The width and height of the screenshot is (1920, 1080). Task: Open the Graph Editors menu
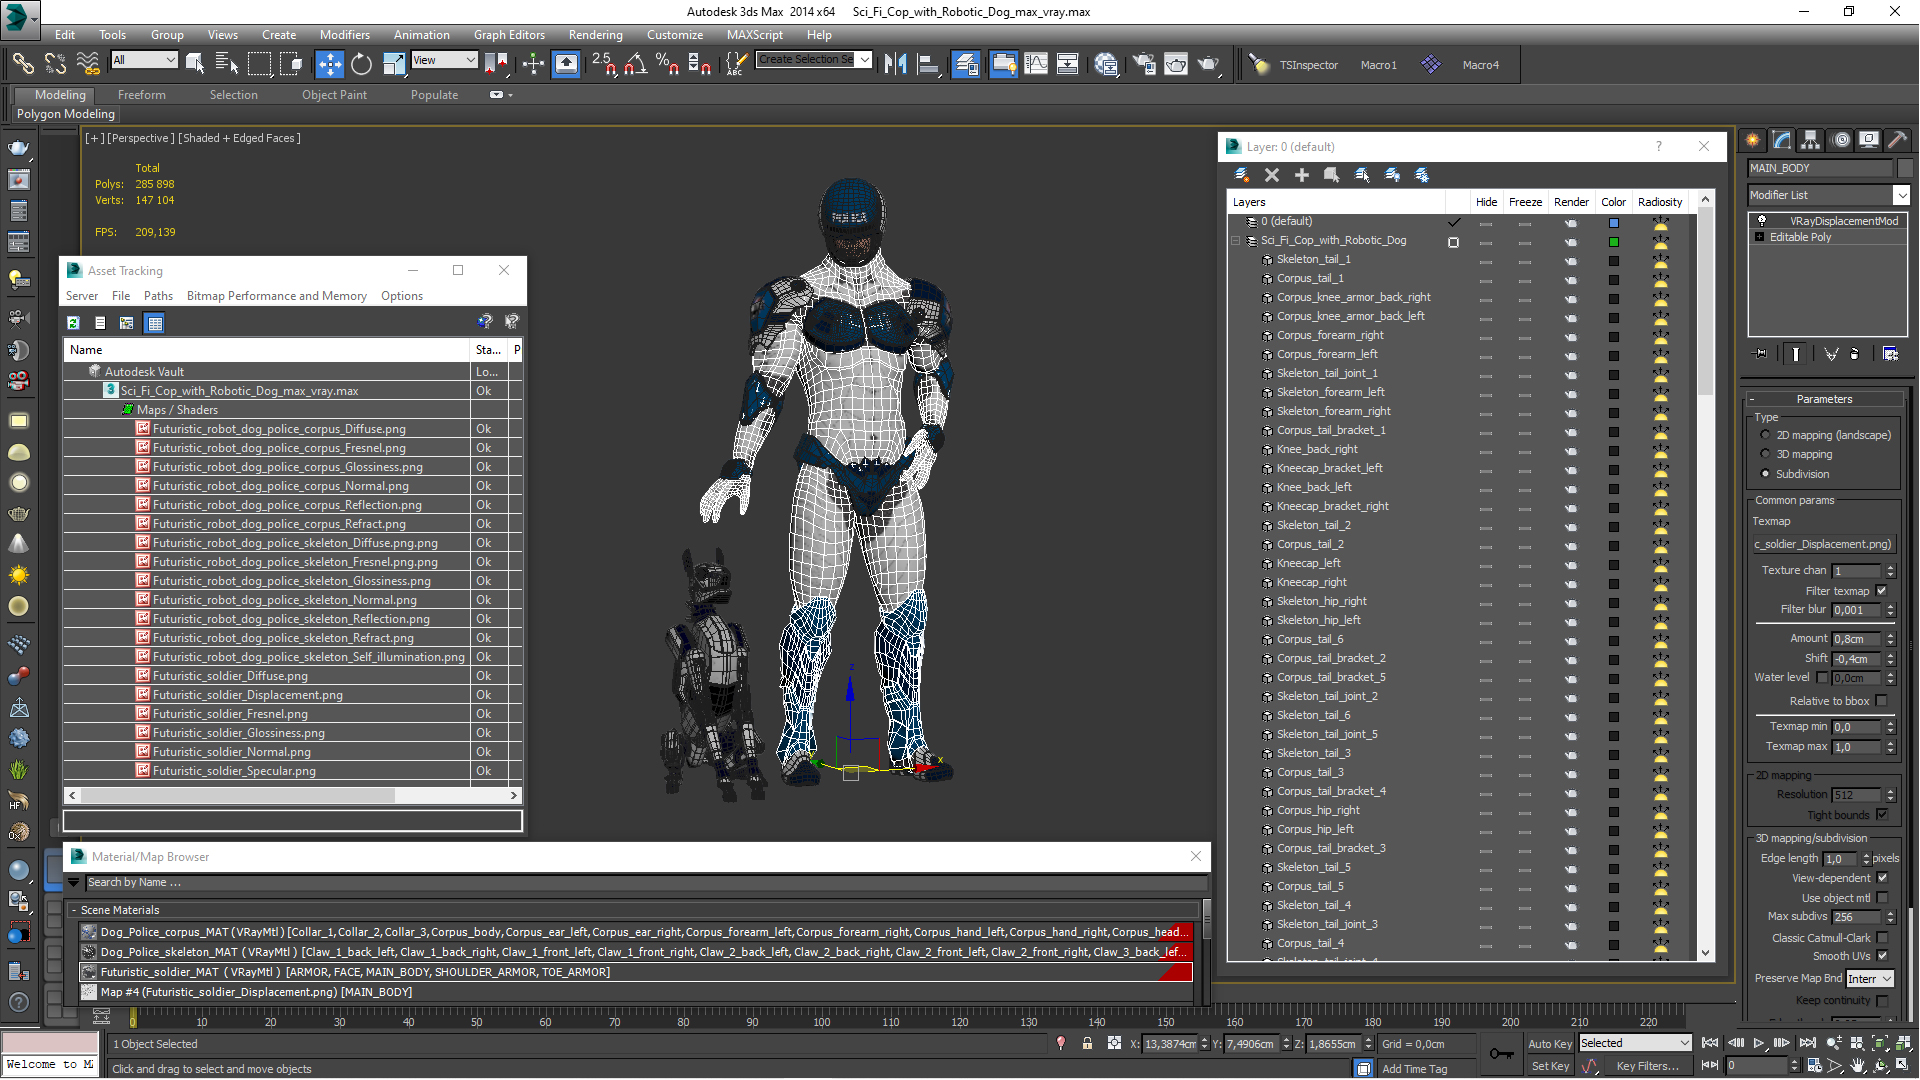tap(509, 34)
